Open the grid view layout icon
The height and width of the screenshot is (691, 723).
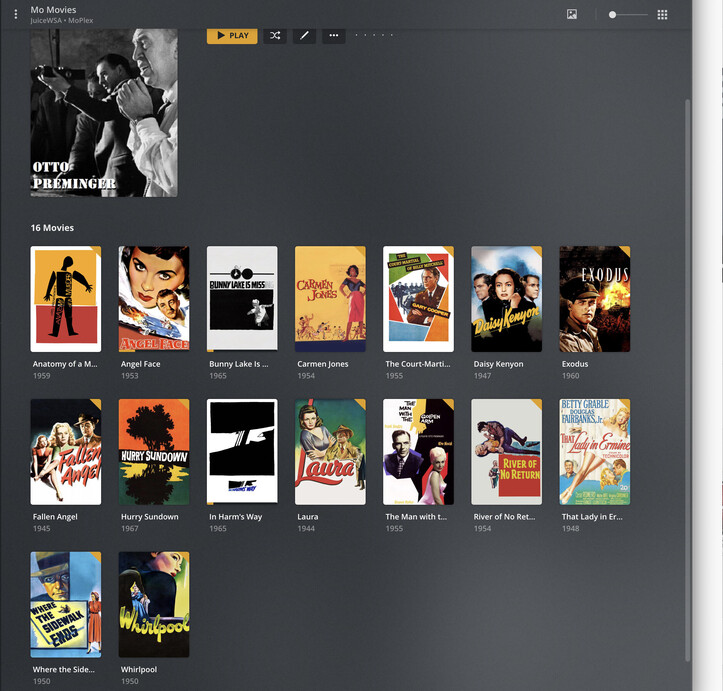(x=662, y=15)
